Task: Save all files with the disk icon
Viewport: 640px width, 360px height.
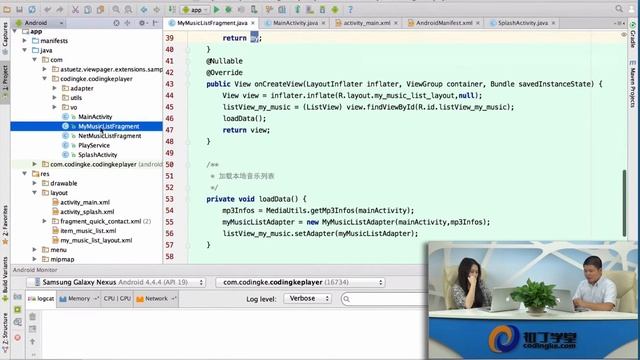Action: pyautogui.click(x=19, y=9)
